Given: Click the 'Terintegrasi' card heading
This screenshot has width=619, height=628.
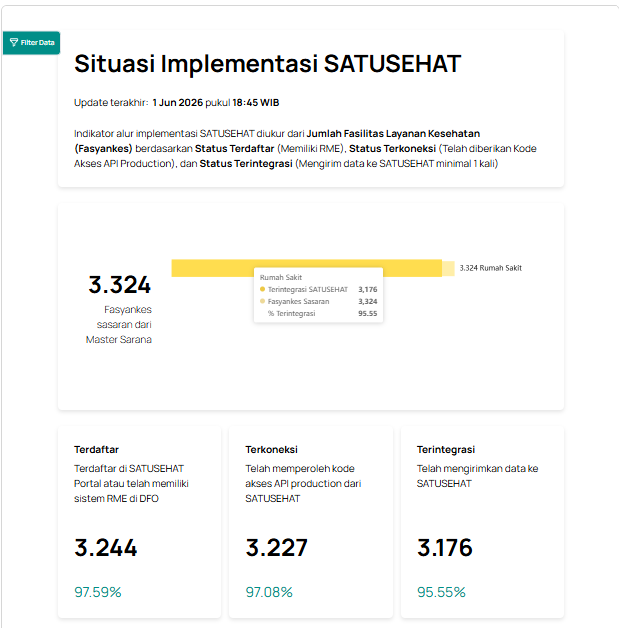Looking at the screenshot, I should pos(446,449).
